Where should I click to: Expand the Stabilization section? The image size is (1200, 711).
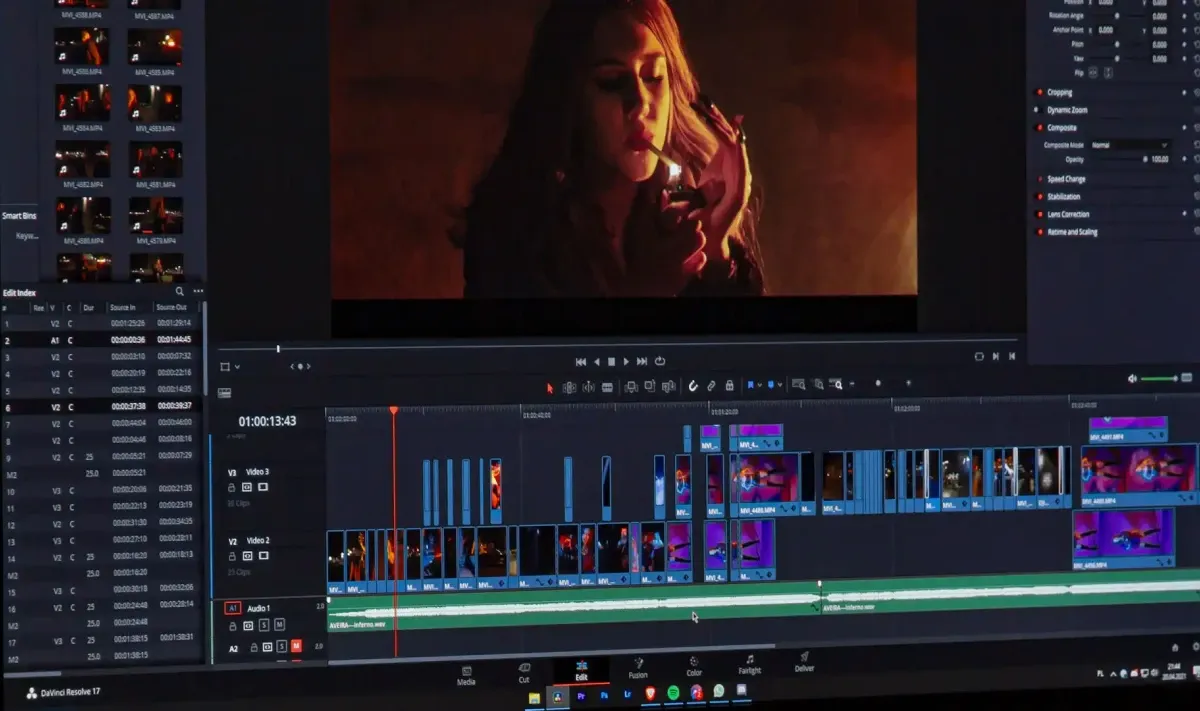(x=1064, y=197)
